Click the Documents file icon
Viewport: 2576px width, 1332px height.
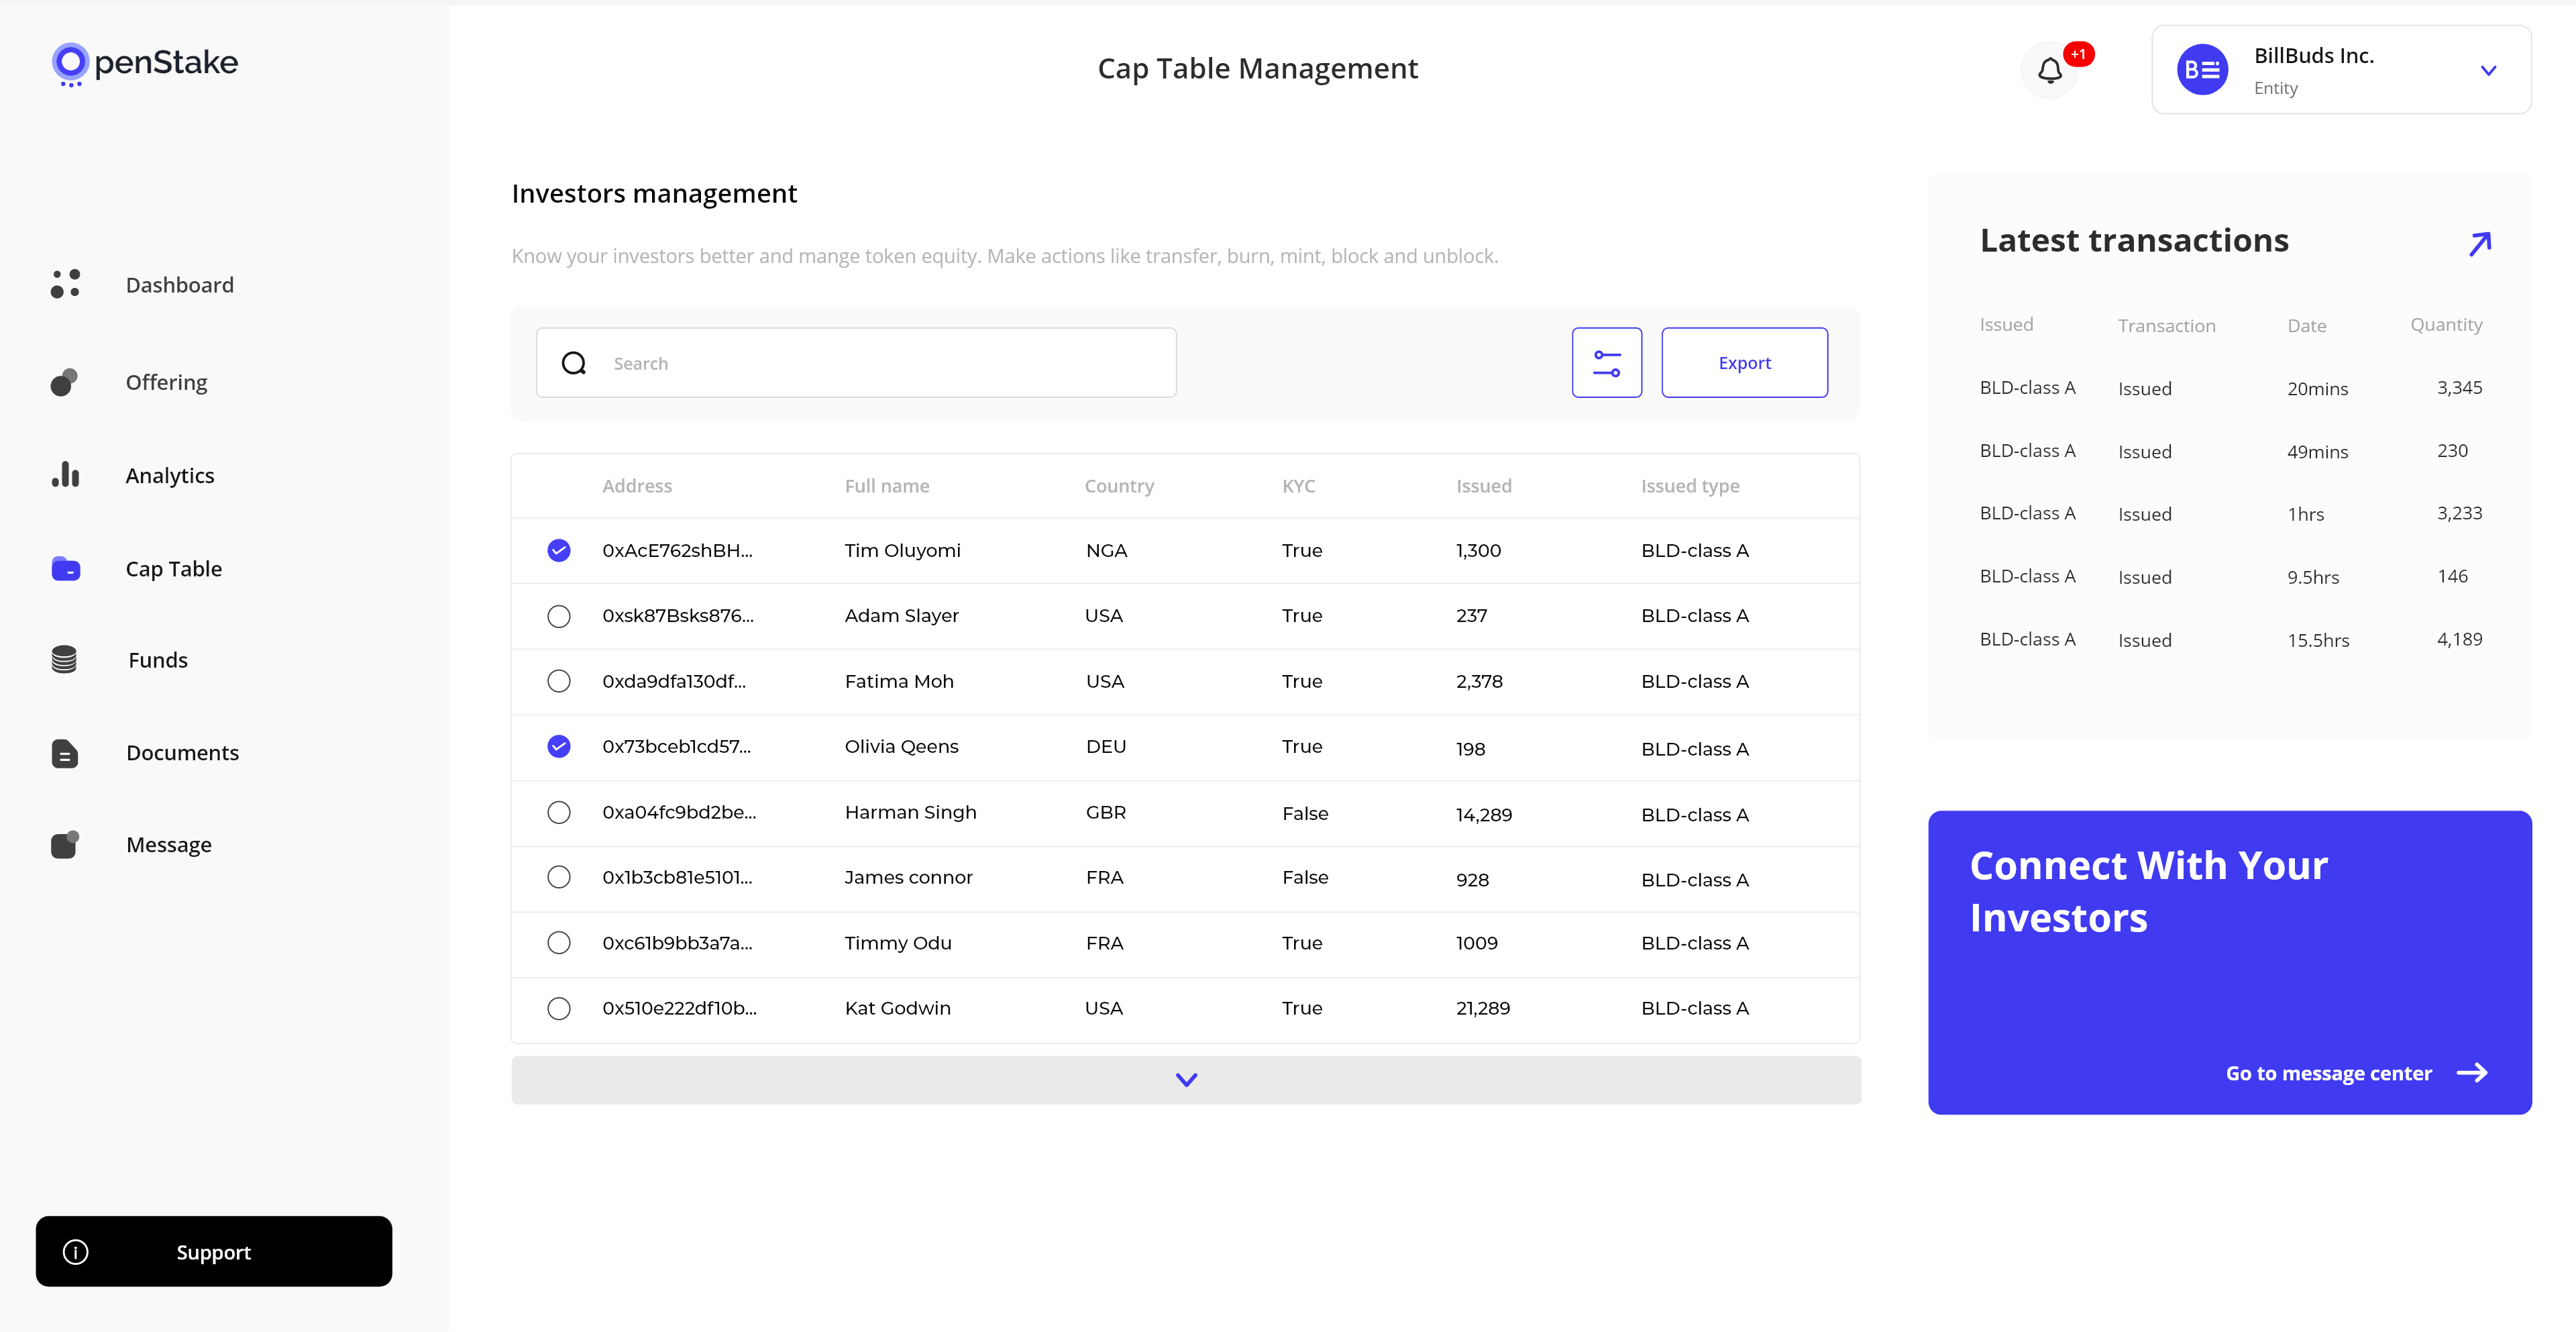pyautogui.click(x=64, y=753)
